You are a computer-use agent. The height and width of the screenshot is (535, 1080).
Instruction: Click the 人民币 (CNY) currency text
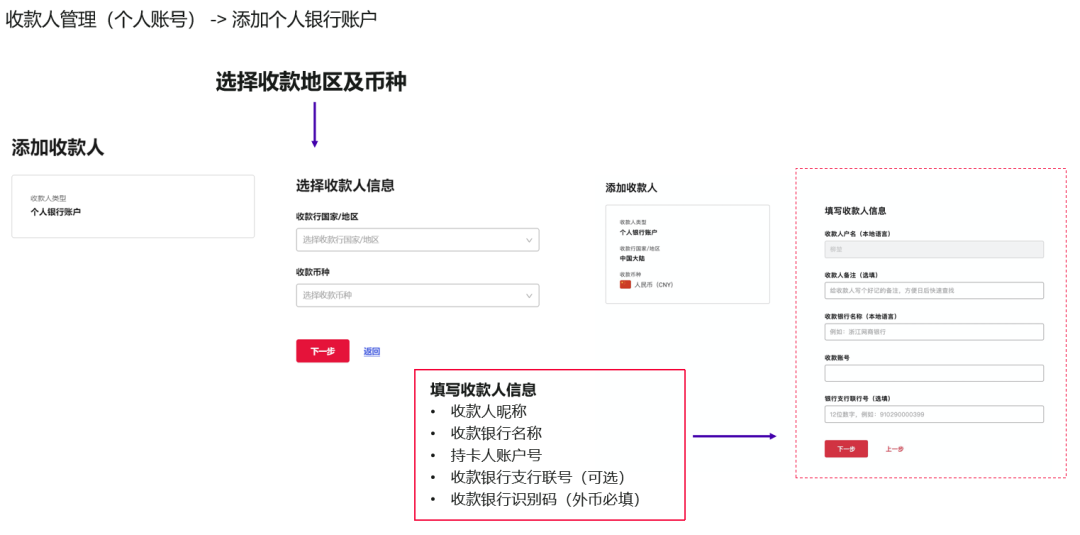653,284
